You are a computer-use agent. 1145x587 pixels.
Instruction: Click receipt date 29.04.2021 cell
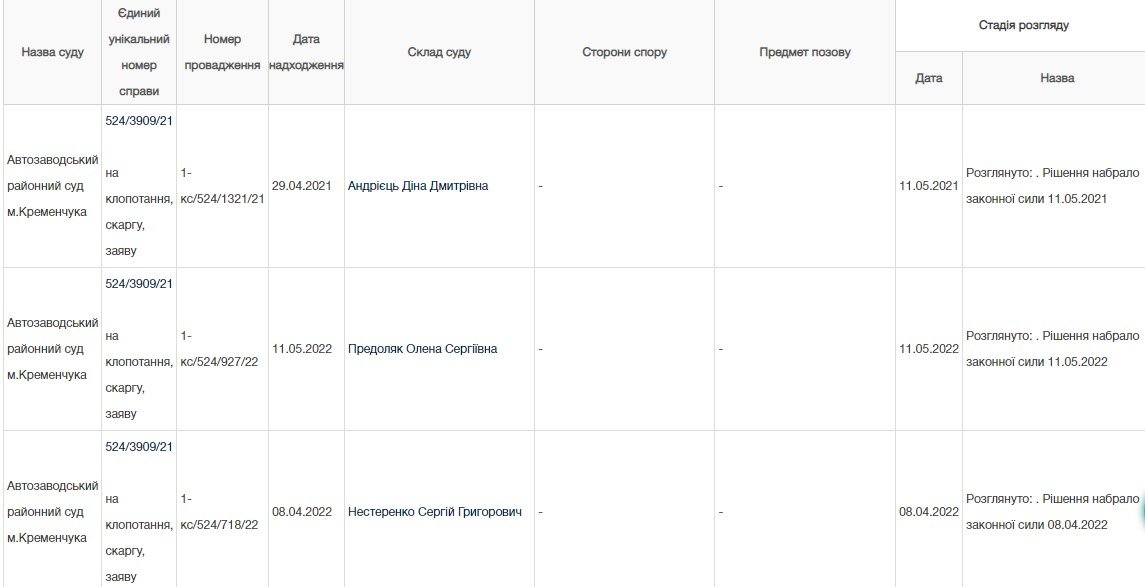[301, 186]
